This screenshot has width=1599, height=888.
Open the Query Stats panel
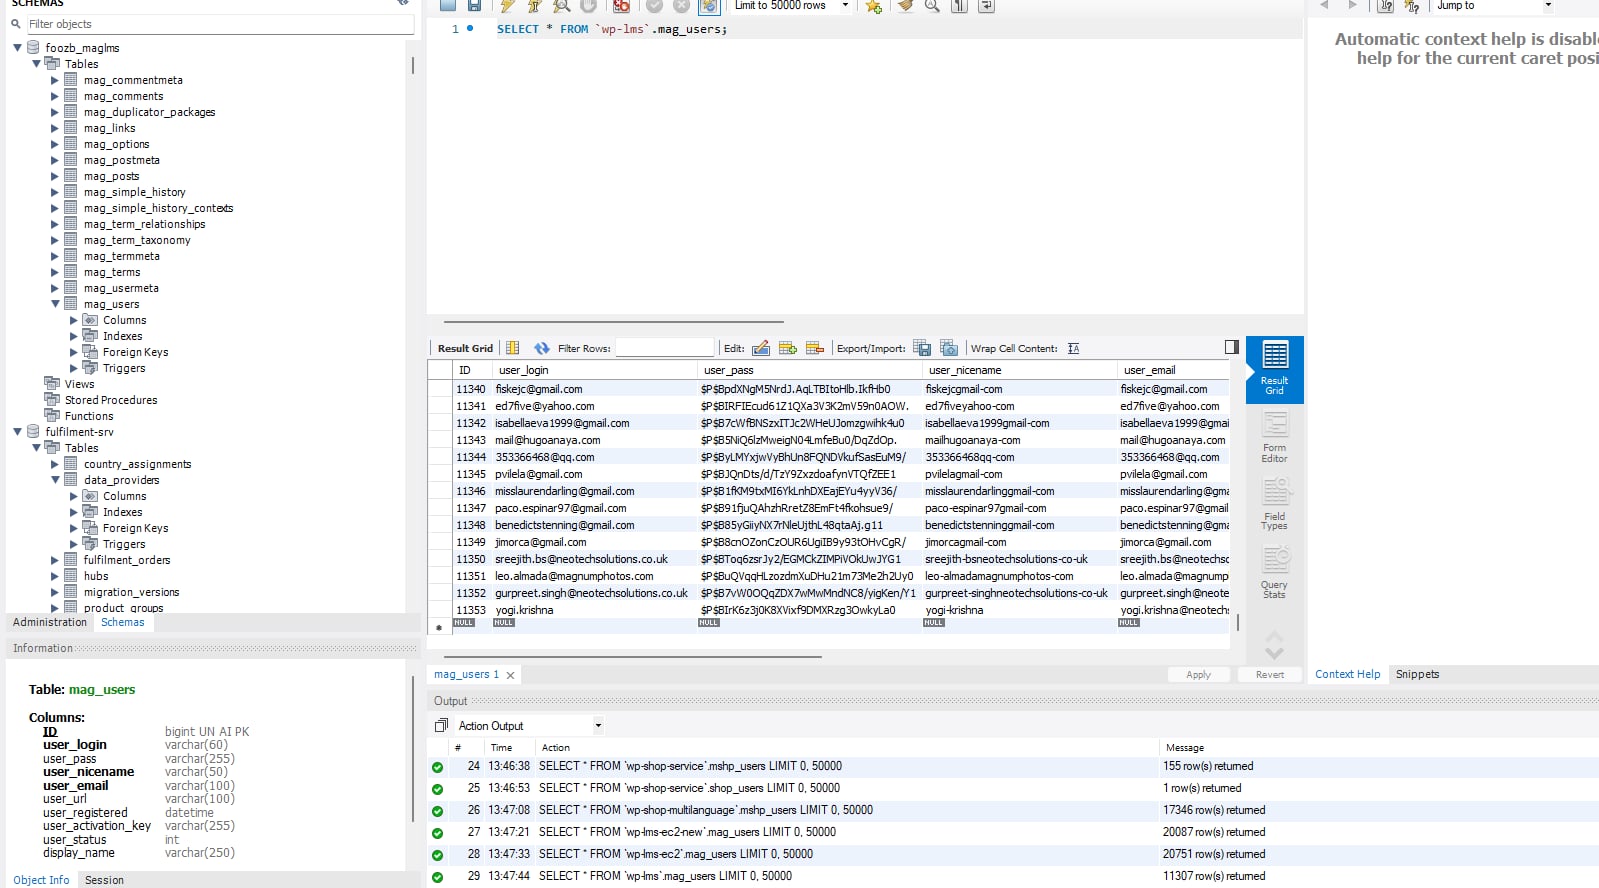click(x=1274, y=573)
